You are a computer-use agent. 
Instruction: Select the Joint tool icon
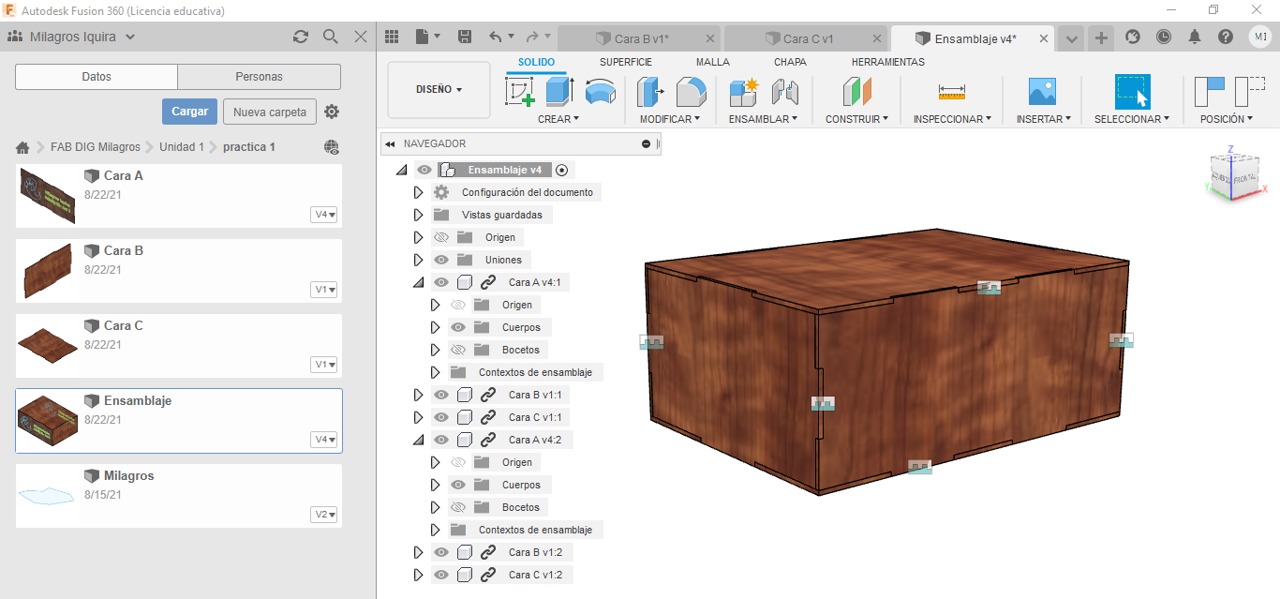(x=785, y=92)
